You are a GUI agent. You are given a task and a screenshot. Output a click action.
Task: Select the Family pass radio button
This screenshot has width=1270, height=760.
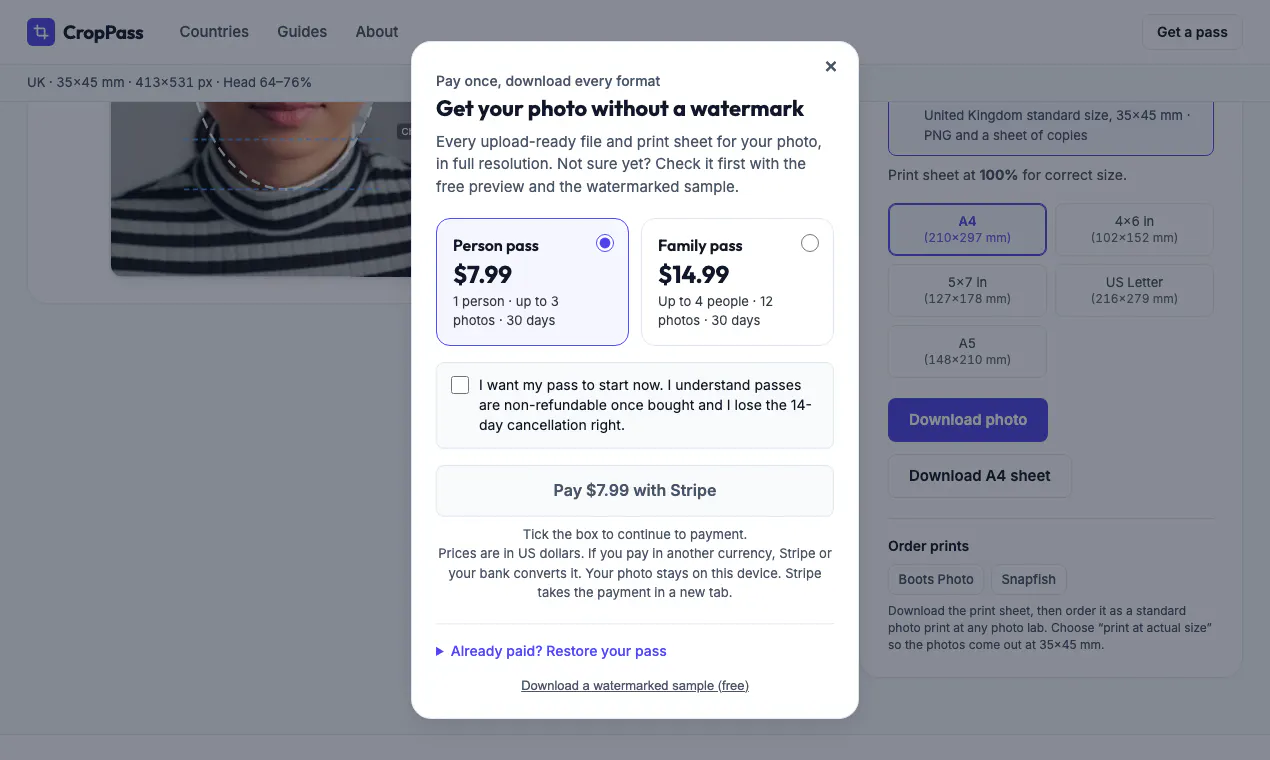click(x=809, y=243)
